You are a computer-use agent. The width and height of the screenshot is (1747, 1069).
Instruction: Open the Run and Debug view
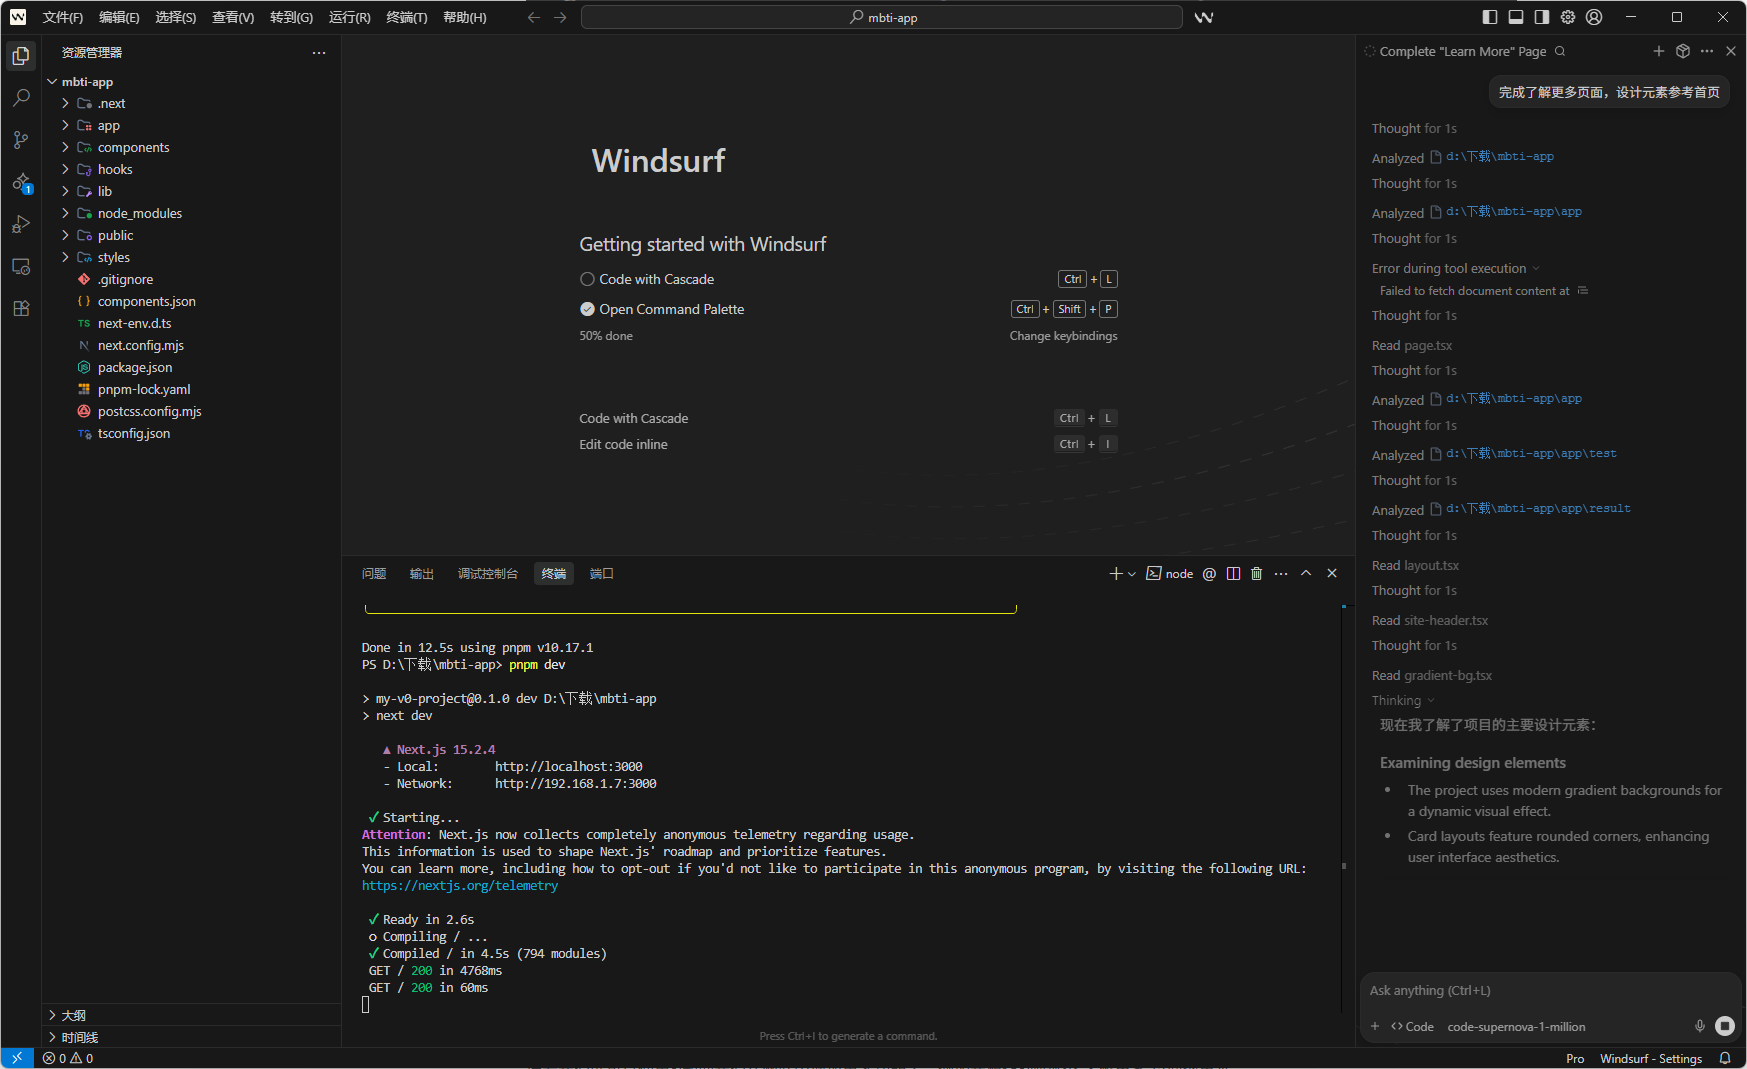[x=21, y=225]
